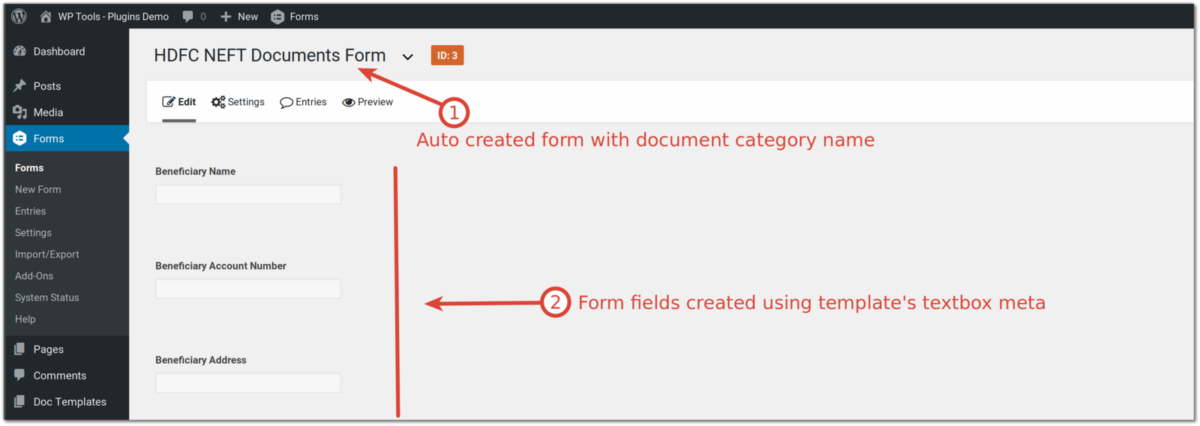
Task: Click the Beneficiary Account Number input field
Action: pyautogui.click(x=248, y=289)
